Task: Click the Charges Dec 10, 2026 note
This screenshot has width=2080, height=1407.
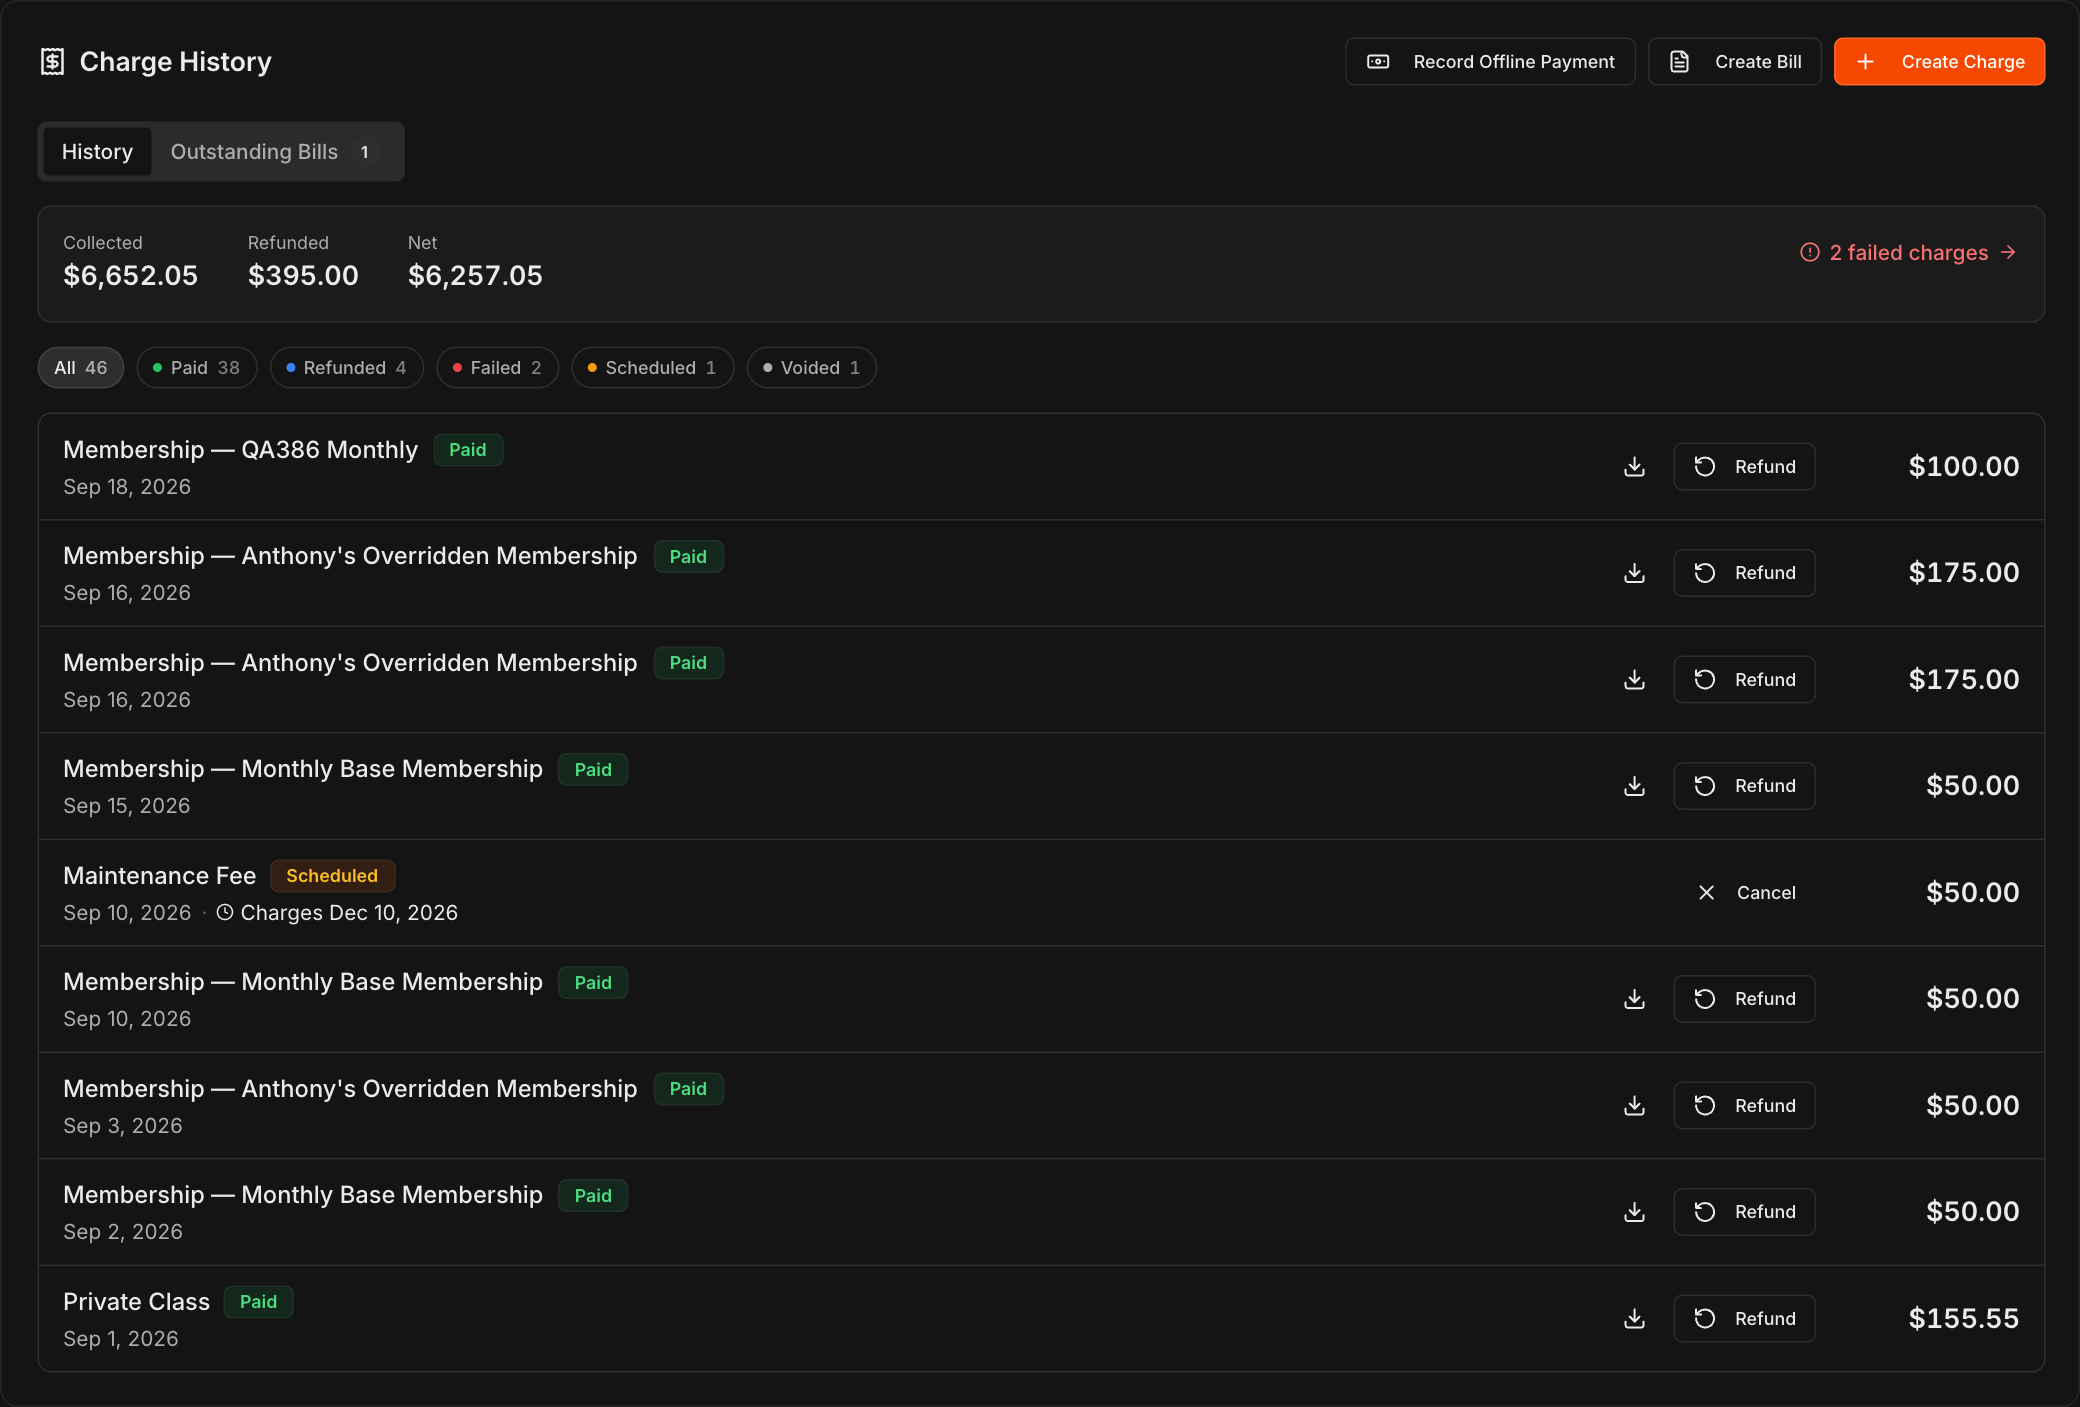Action: point(338,913)
